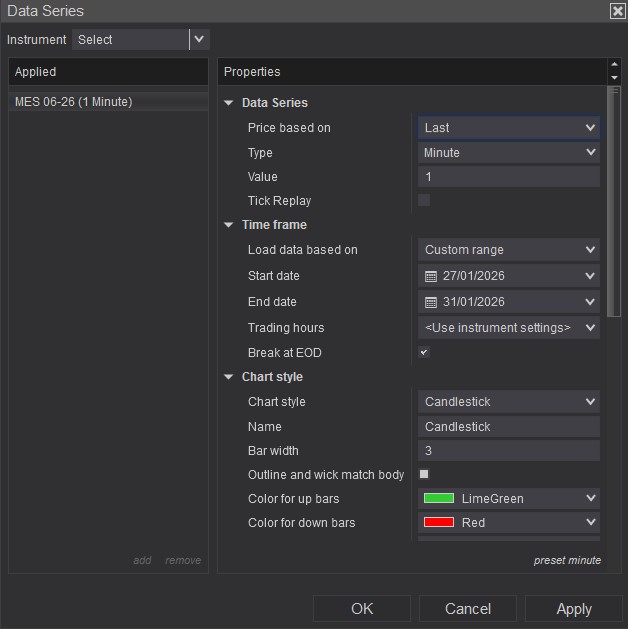This screenshot has height=629, width=628.
Task: Expand the Load data based on dropdown
Action: click(508, 250)
